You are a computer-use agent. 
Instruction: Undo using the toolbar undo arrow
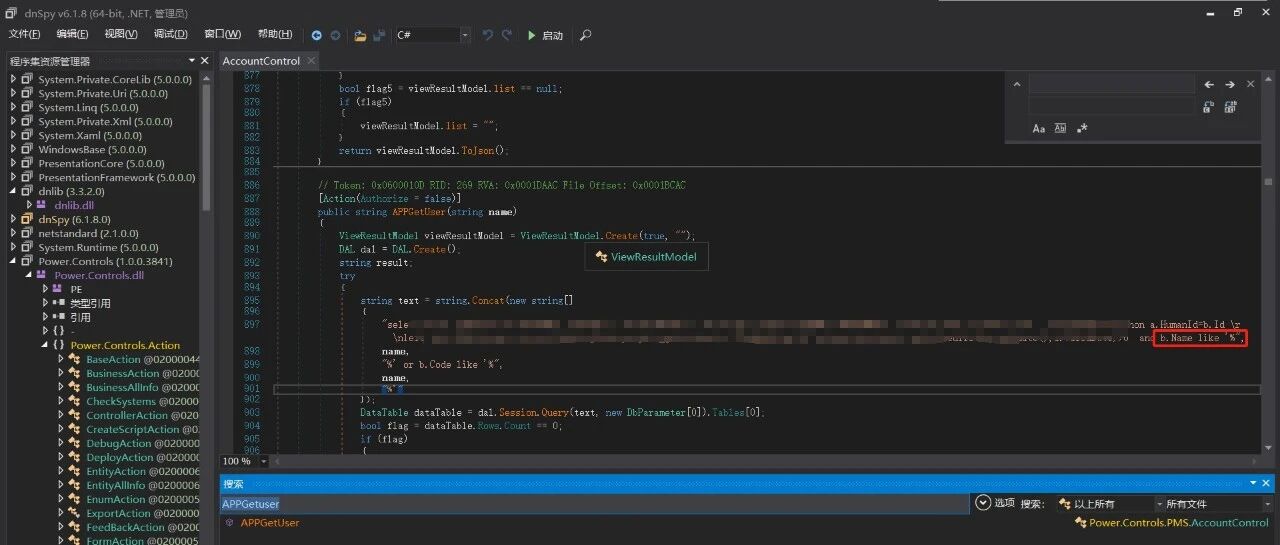coord(488,35)
